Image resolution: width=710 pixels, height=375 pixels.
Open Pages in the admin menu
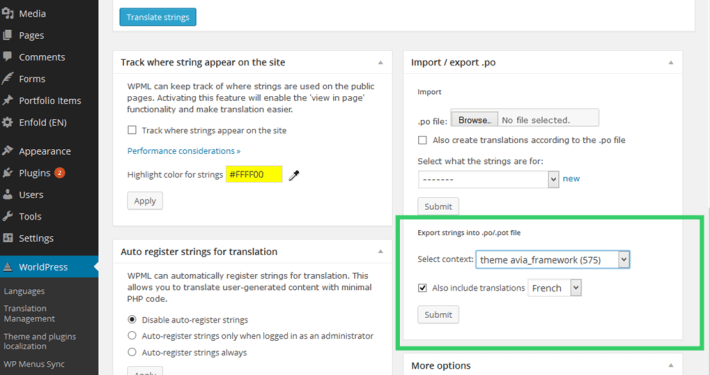pyautogui.click(x=31, y=35)
